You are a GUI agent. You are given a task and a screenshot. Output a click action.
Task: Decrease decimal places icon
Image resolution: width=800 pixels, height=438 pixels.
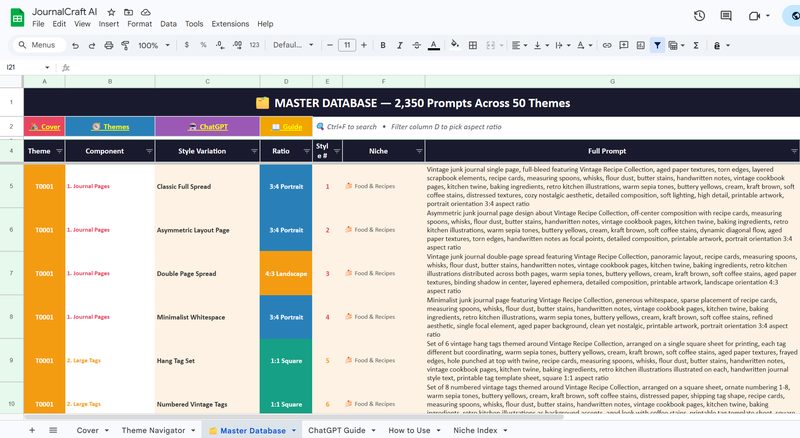point(220,45)
